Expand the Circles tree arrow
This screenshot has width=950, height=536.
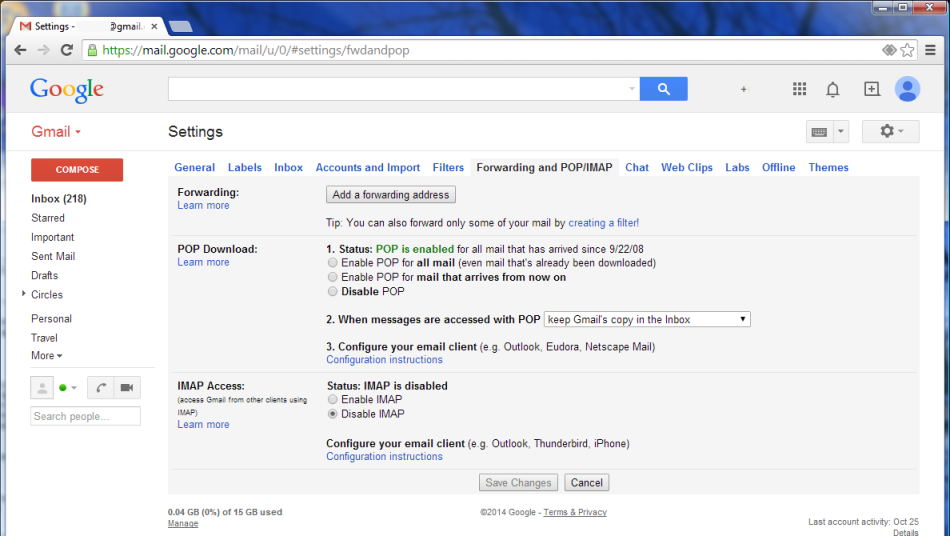coord(24,294)
